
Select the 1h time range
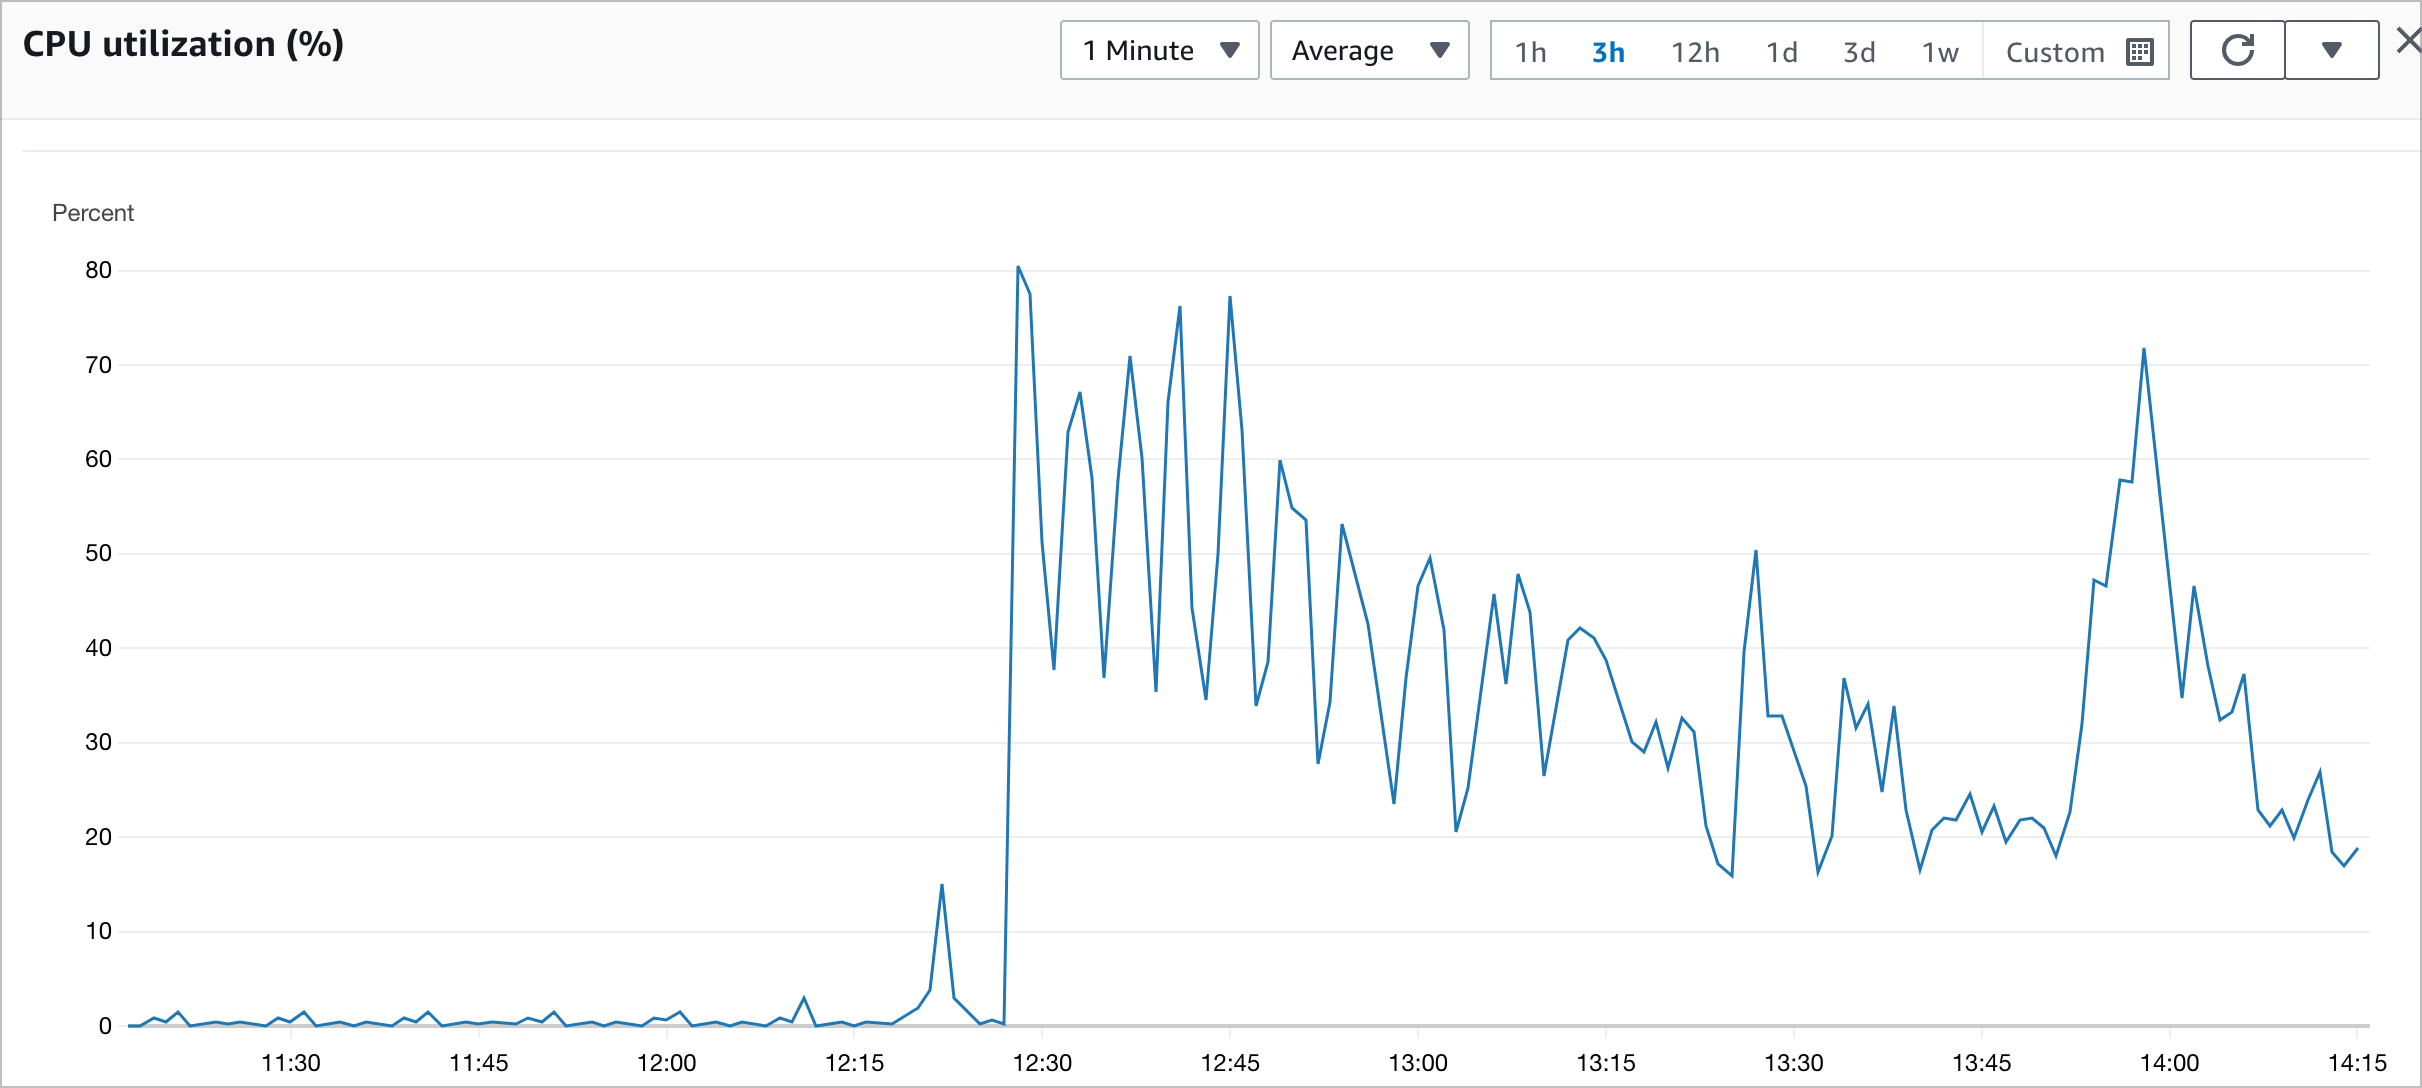point(1530,52)
